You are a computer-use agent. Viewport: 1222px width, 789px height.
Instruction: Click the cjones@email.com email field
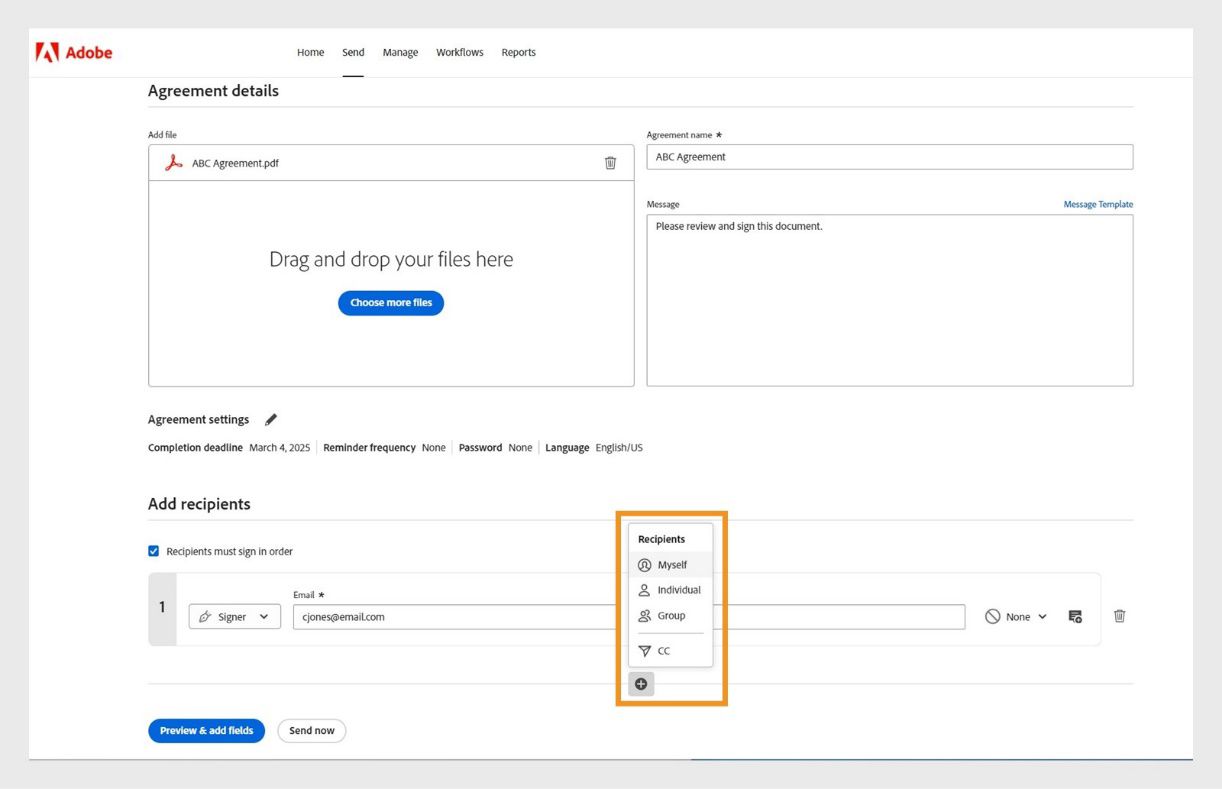pyautogui.click(x=450, y=616)
